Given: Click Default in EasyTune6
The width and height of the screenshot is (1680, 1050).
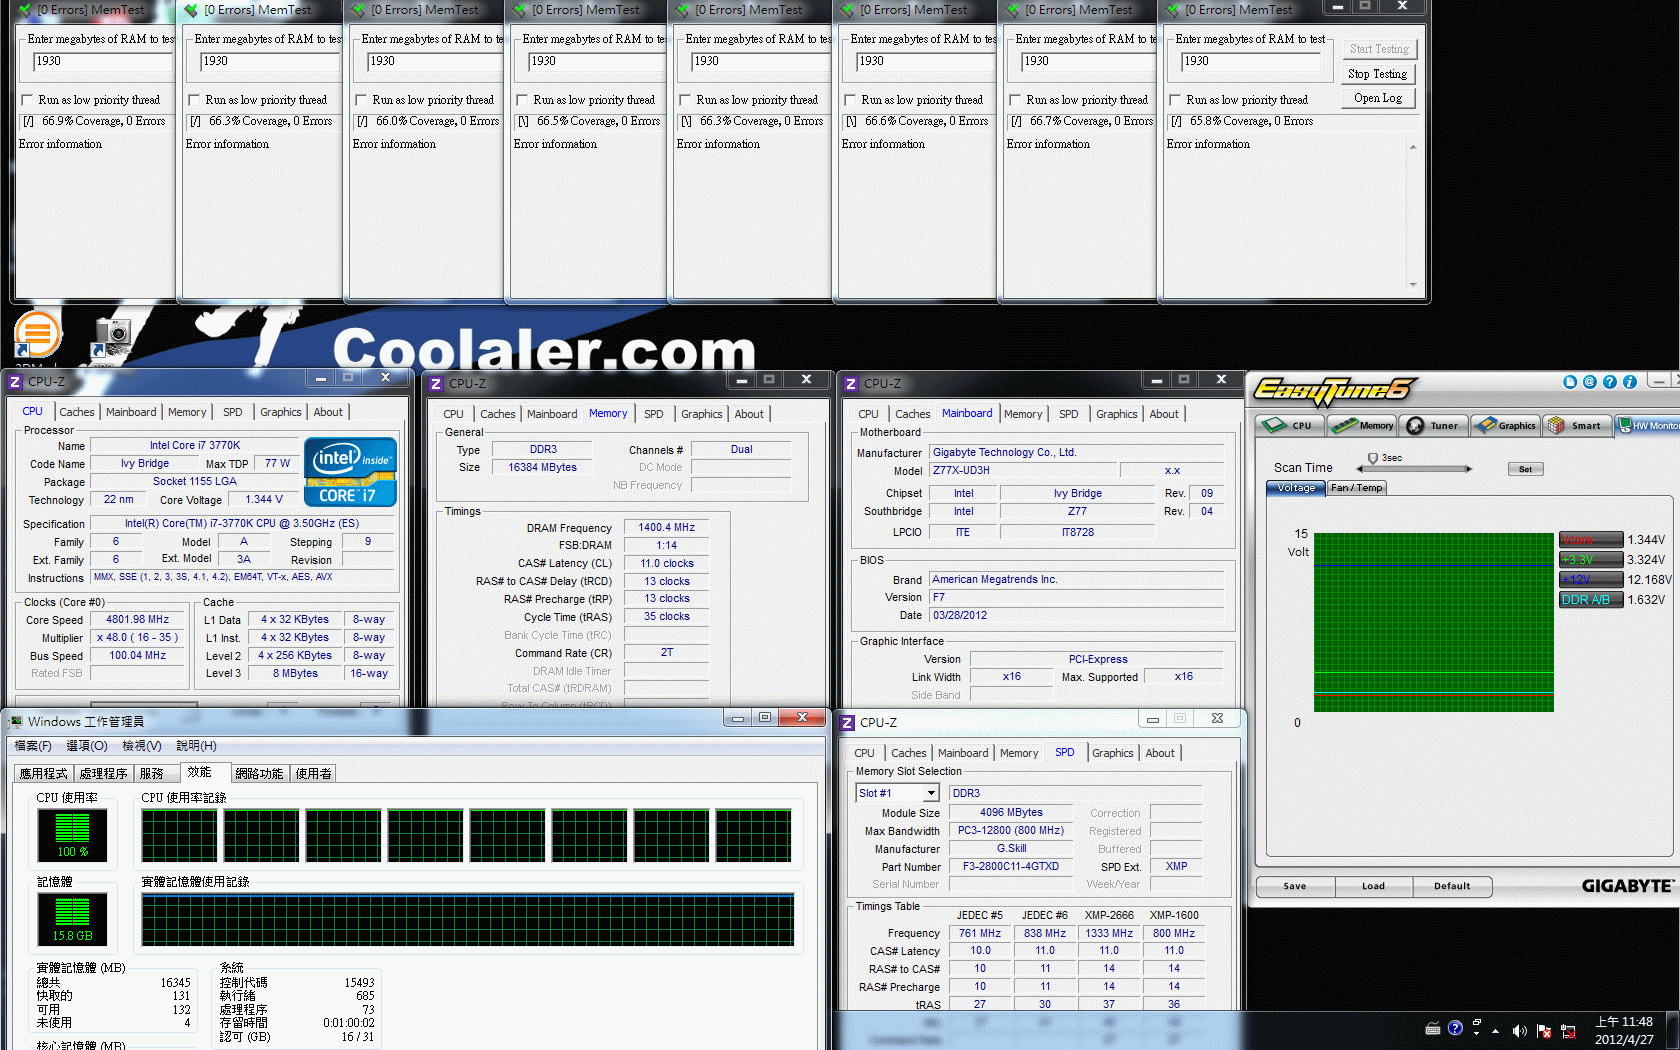Looking at the screenshot, I should 1452,886.
